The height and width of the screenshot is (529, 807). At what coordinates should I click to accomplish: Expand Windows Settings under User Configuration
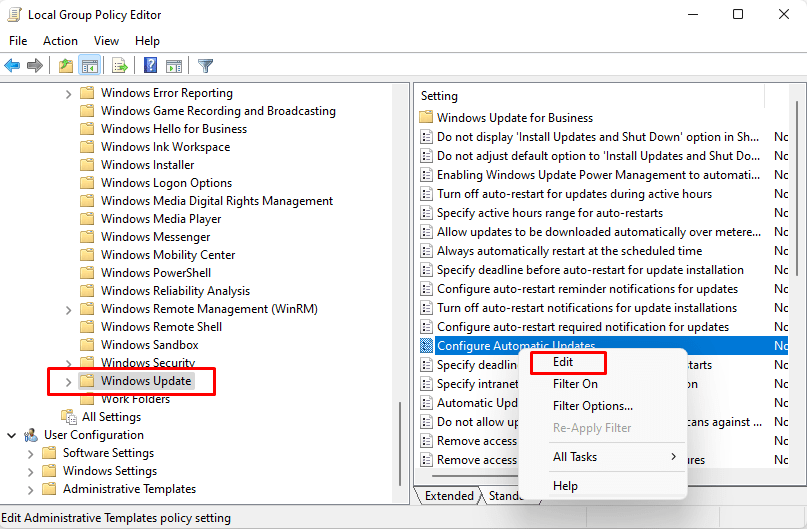[x=30, y=472]
